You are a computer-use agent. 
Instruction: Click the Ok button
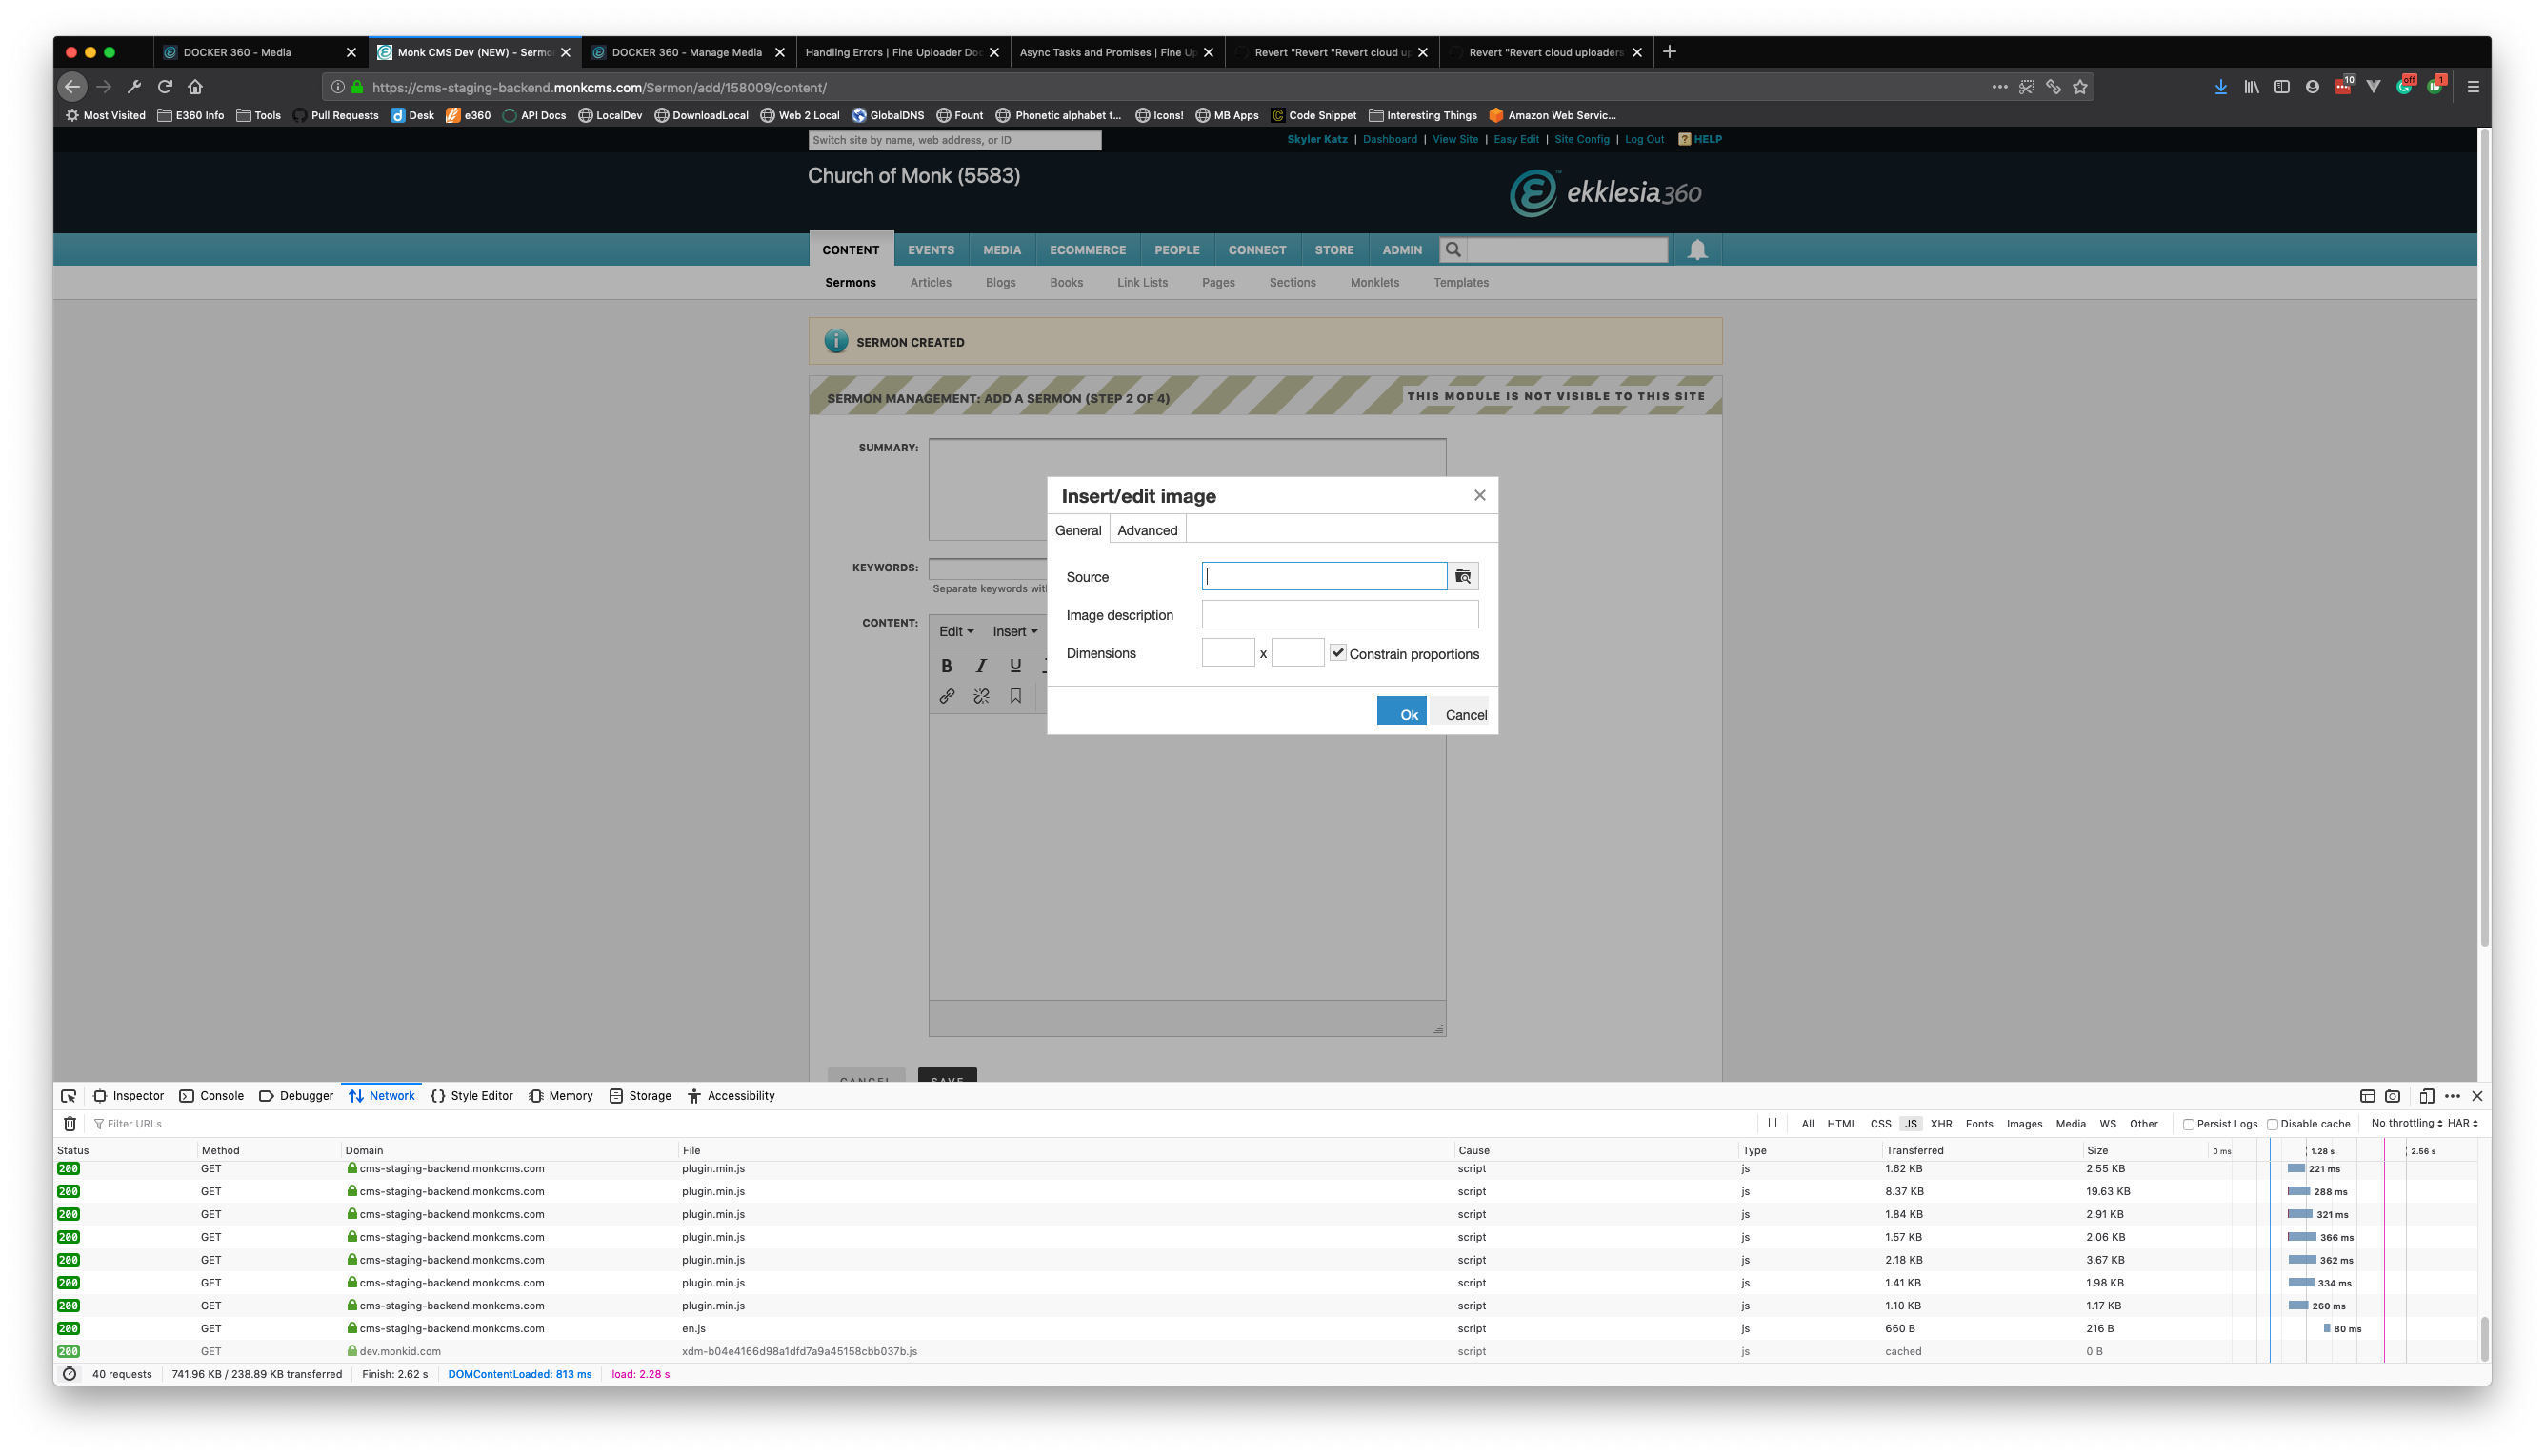click(1402, 713)
